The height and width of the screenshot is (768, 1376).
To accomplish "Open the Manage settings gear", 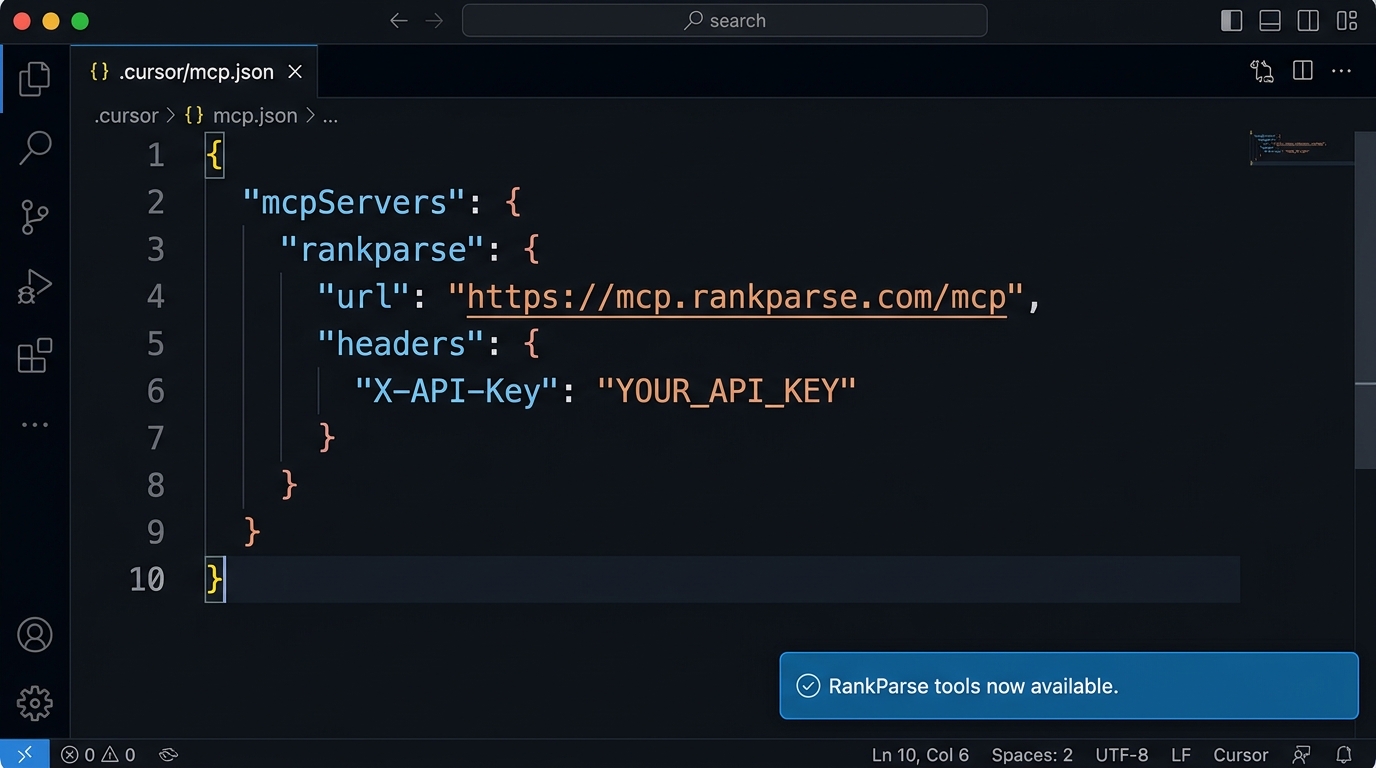I will (x=35, y=703).
